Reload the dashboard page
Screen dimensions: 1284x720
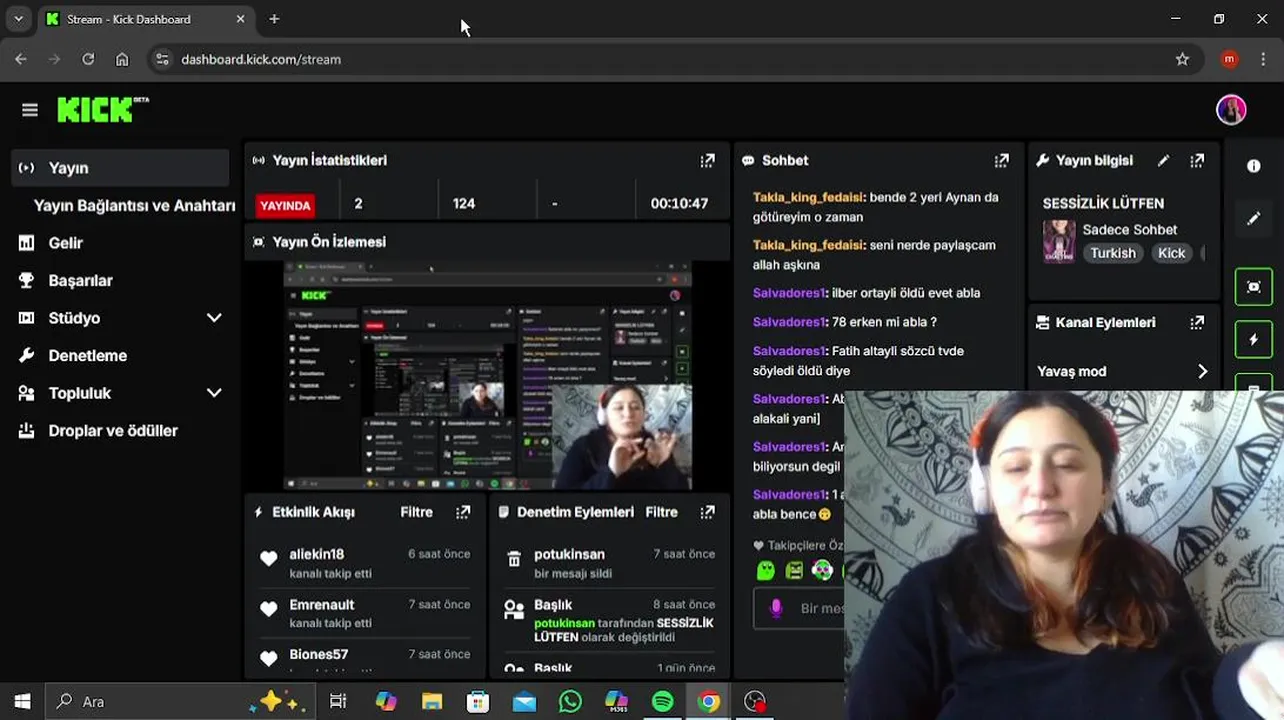coord(88,59)
